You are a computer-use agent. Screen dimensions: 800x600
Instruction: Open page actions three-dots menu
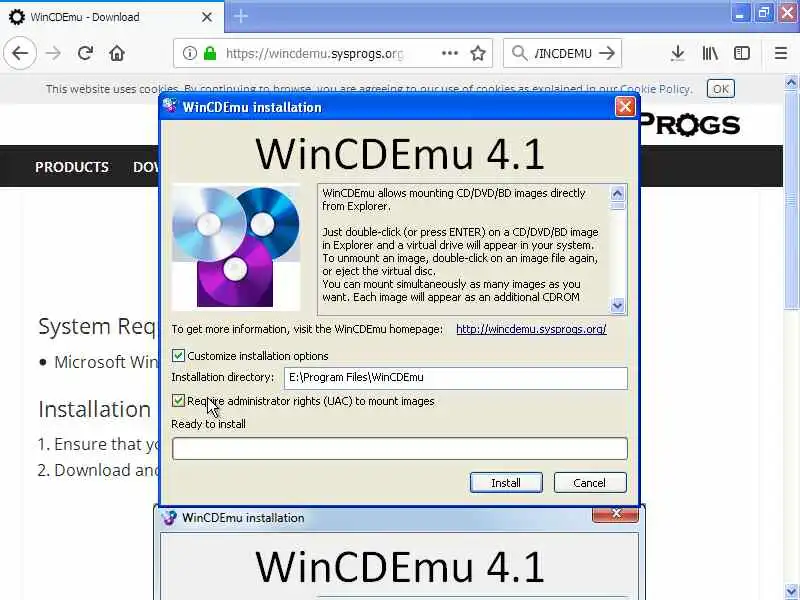click(x=449, y=53)
